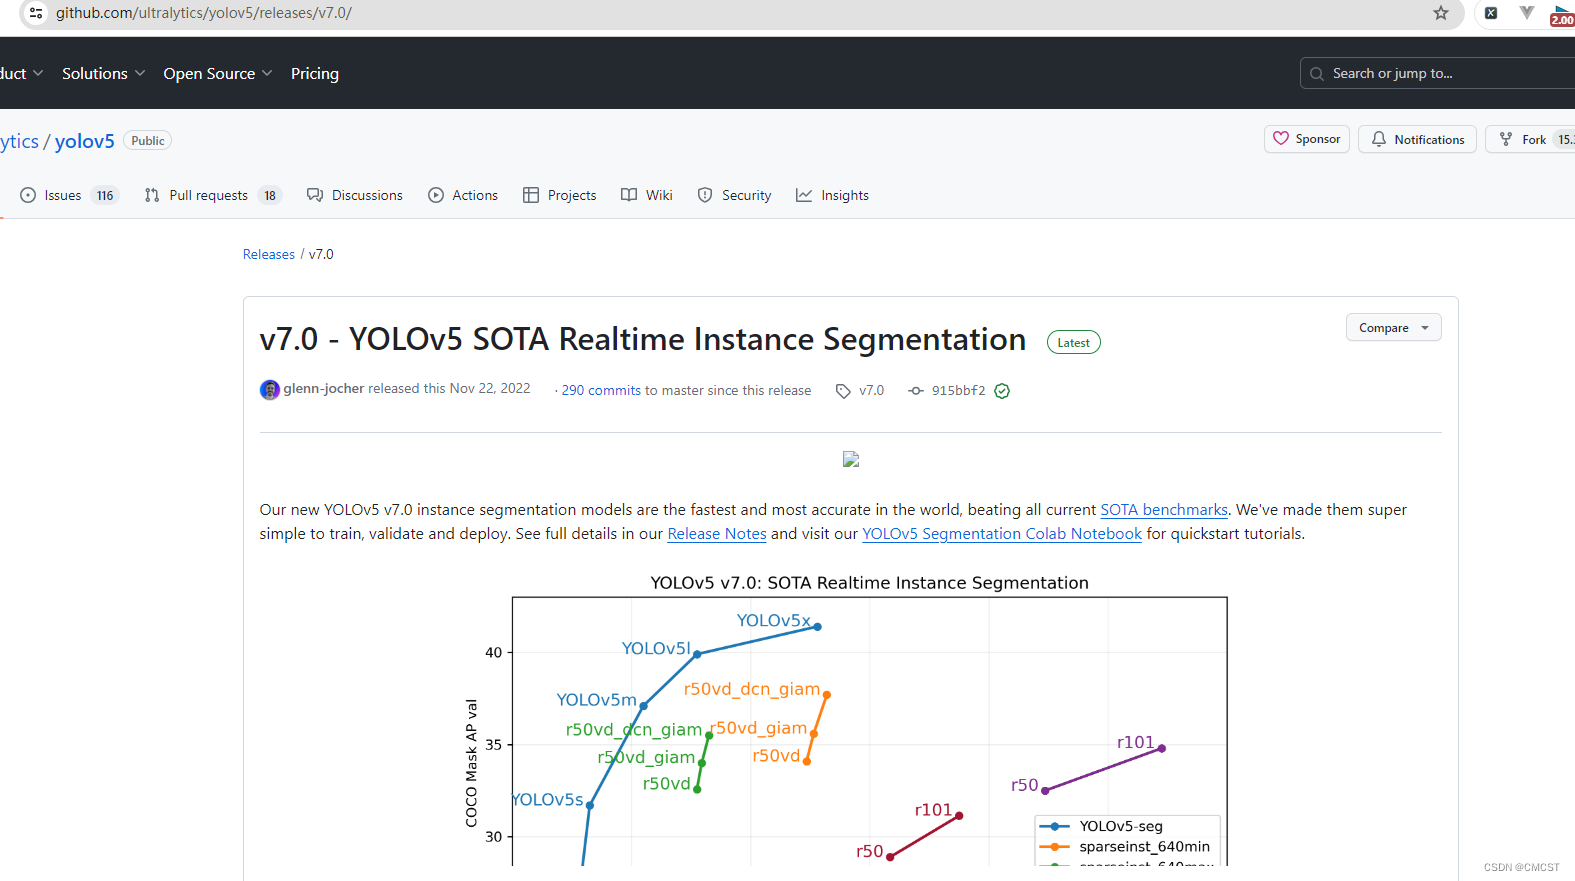Open the yolov5 repository link

tap(85, 141)
